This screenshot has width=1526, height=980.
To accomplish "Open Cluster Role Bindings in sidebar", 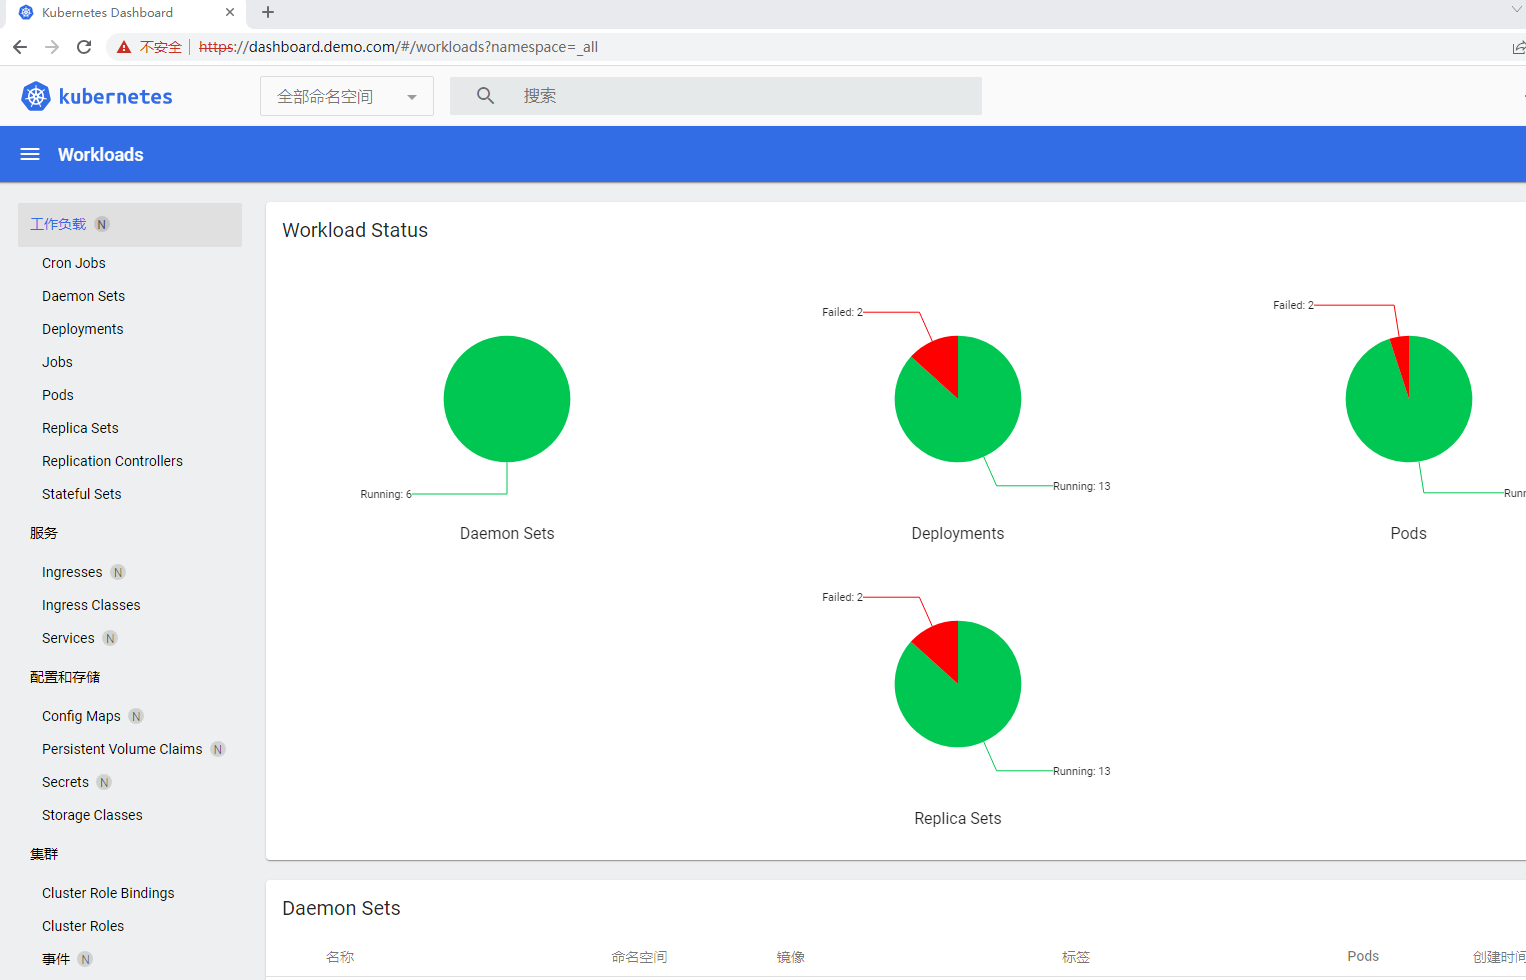I will tap(108, 893).
